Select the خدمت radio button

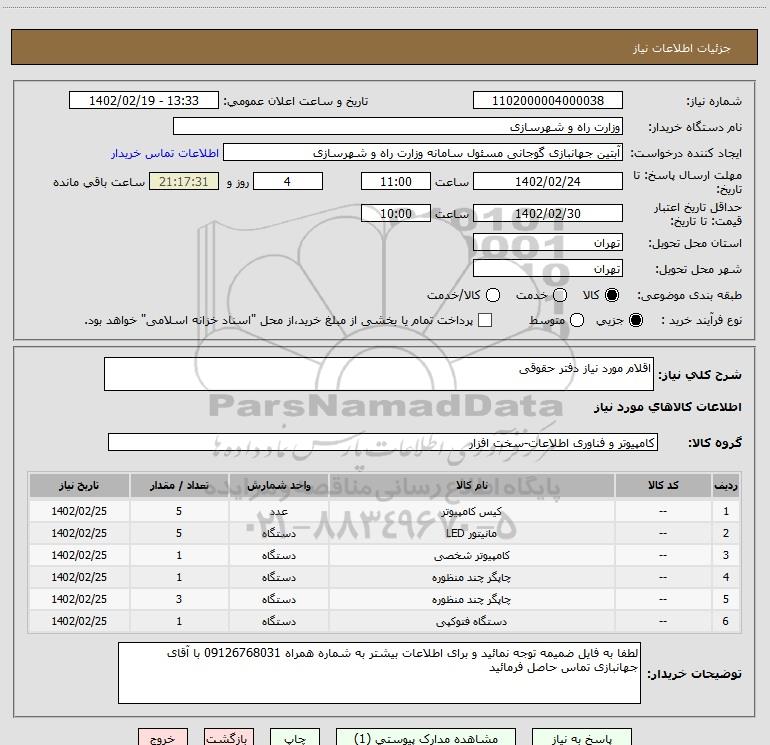coord(560,295)
